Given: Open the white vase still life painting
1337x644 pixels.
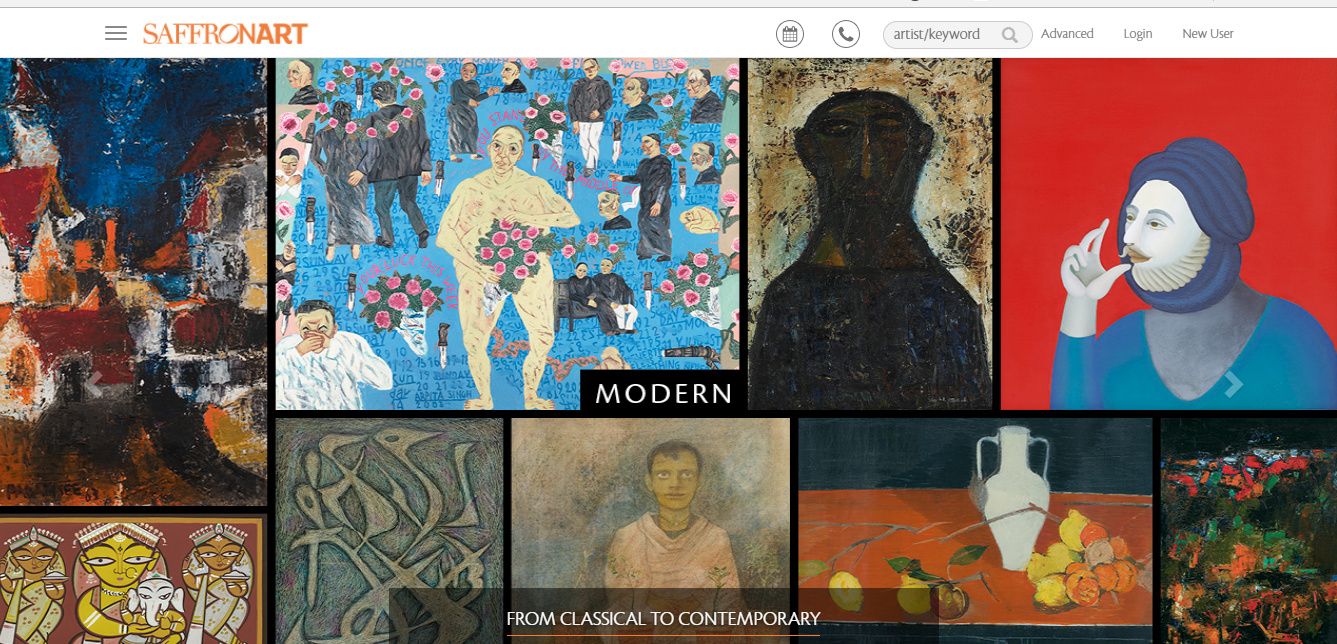Looking at the screenshot, I should pos(975,531).
